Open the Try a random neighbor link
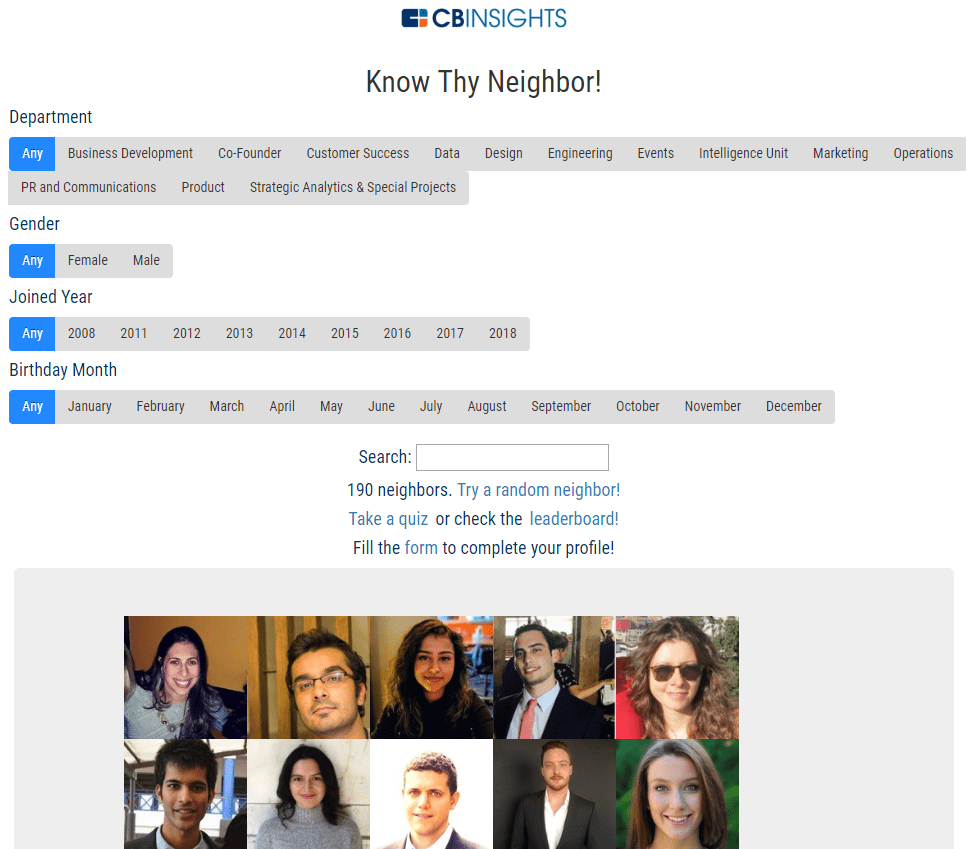This screenshot has height=849, width=970. 538,490
